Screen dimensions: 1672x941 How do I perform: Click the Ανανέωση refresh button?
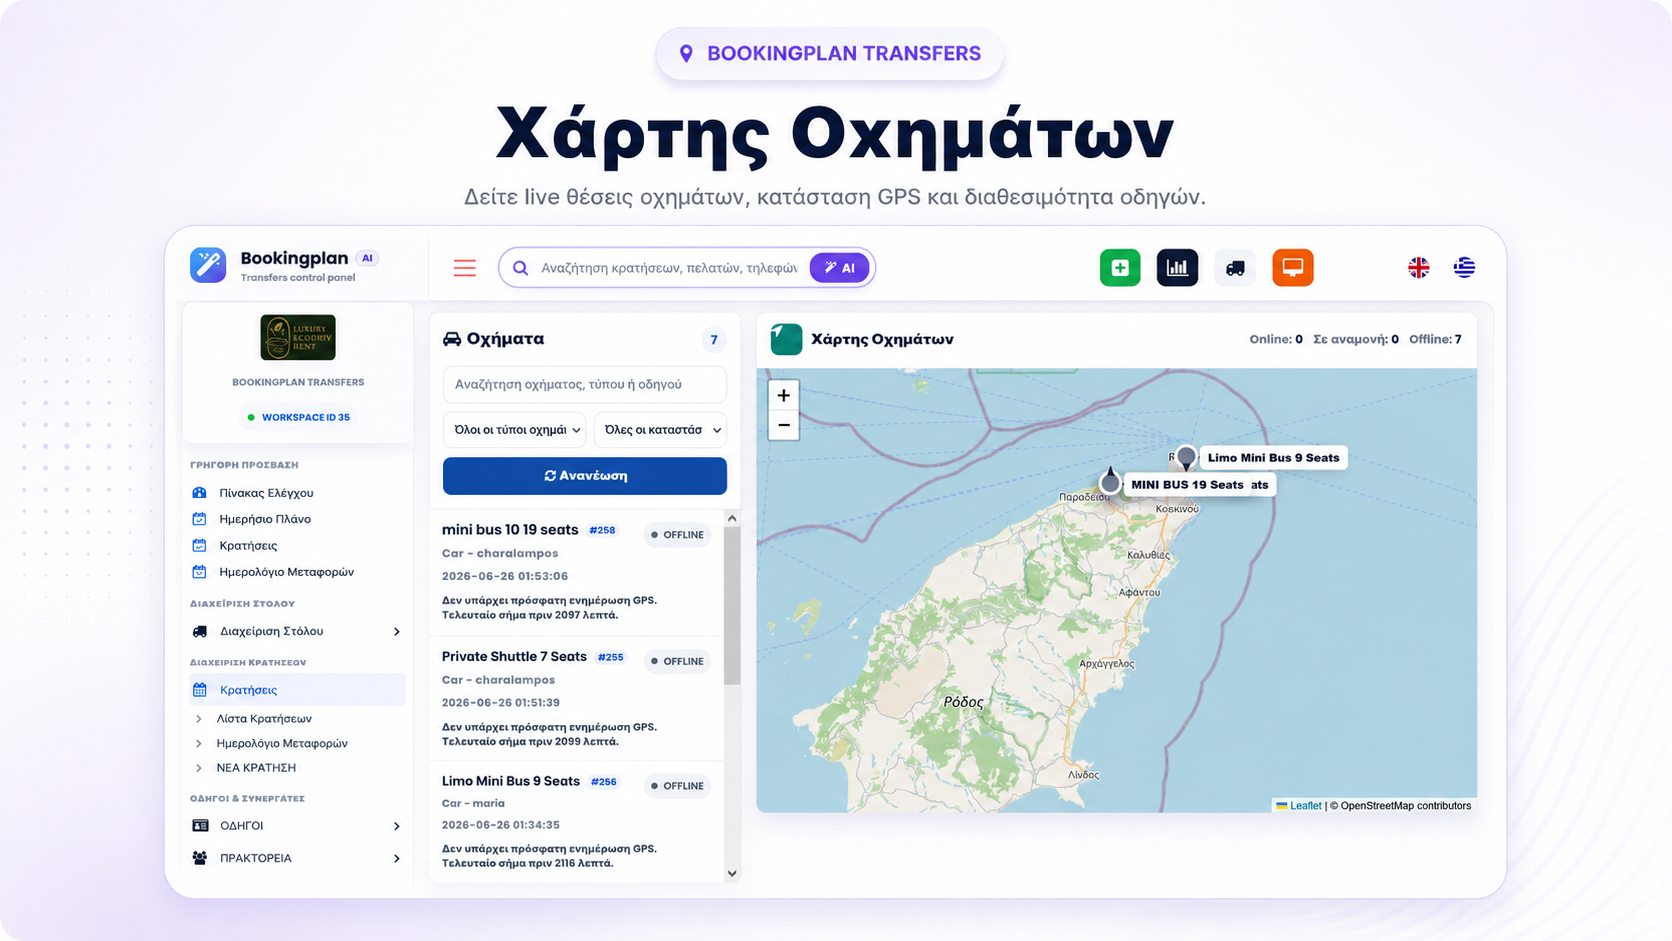[x=584, y=476]
